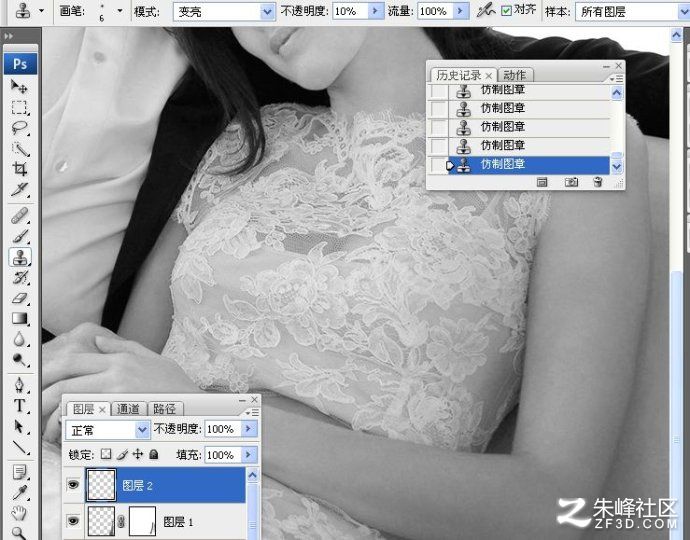Select the Magic Wand tool
This screenshot has width=690, height=540.
[19, 149]
